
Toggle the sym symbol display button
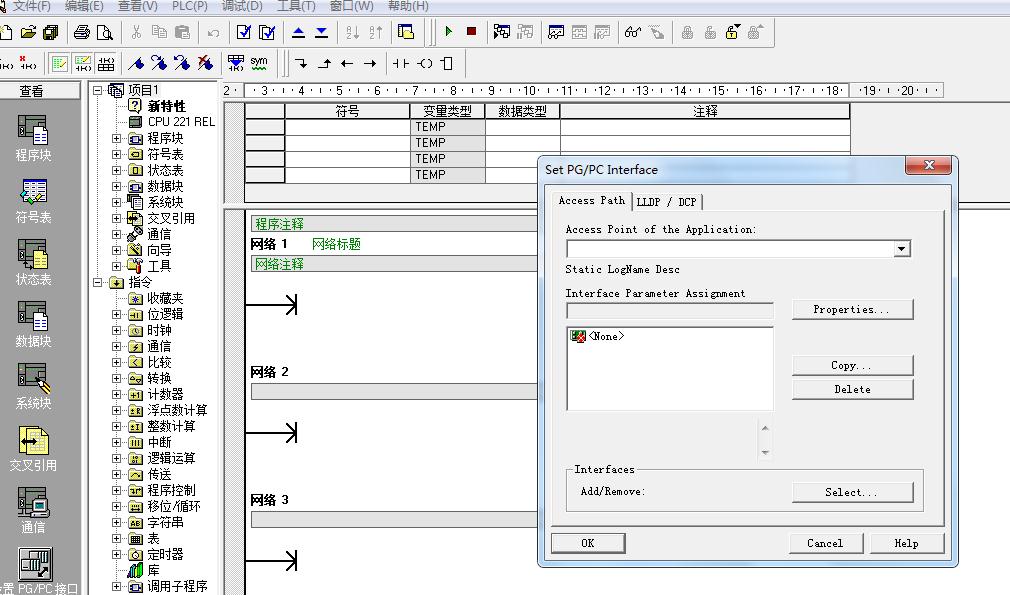click(x=259, y=63)
